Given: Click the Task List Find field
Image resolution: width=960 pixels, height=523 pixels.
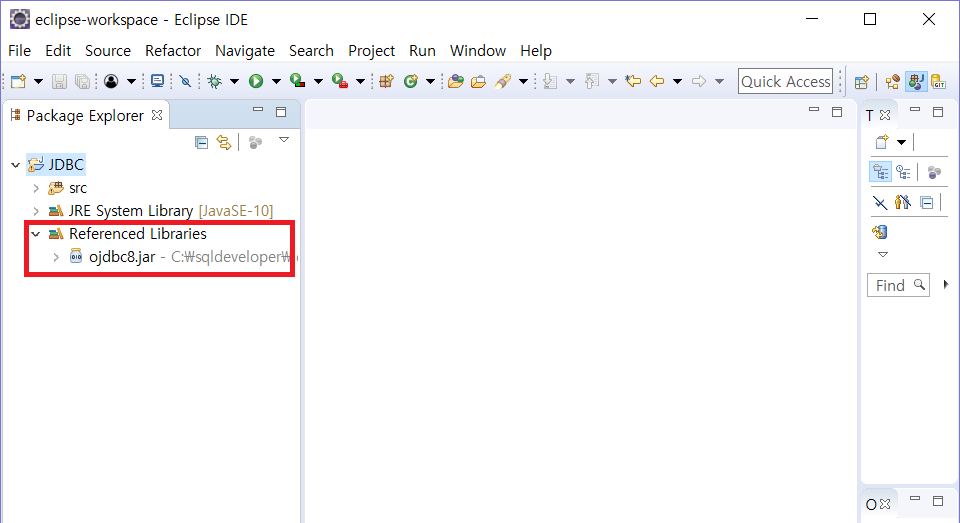Looking at the screenshot, I should click(898, 285).
